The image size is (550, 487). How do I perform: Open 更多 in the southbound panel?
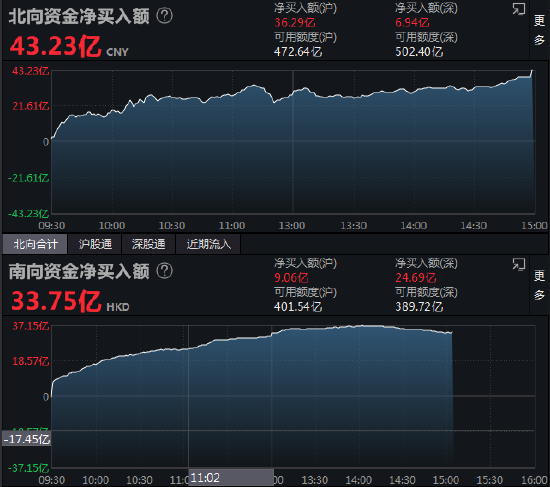click(x=539, y=285)
